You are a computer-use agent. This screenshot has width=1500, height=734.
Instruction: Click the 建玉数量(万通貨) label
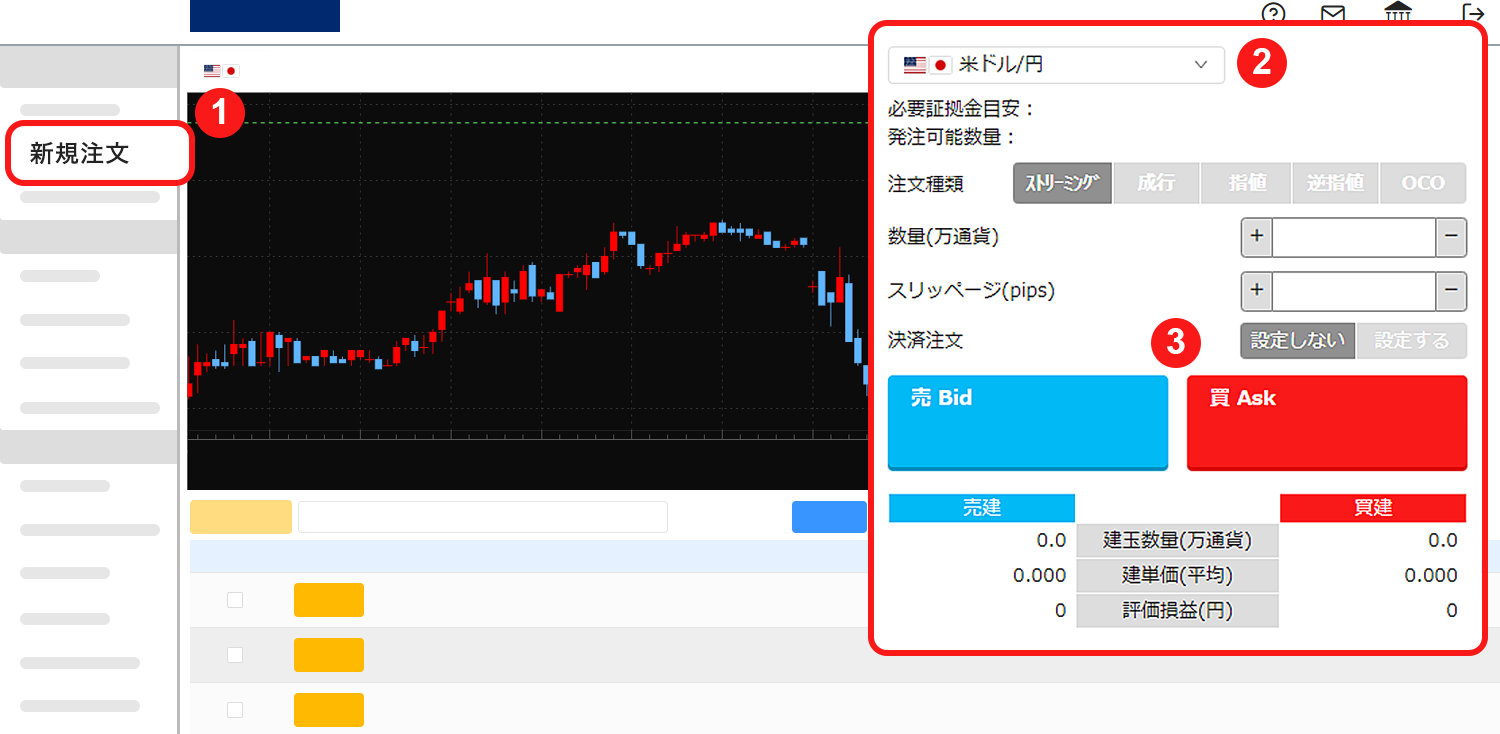coord(1177,541)
